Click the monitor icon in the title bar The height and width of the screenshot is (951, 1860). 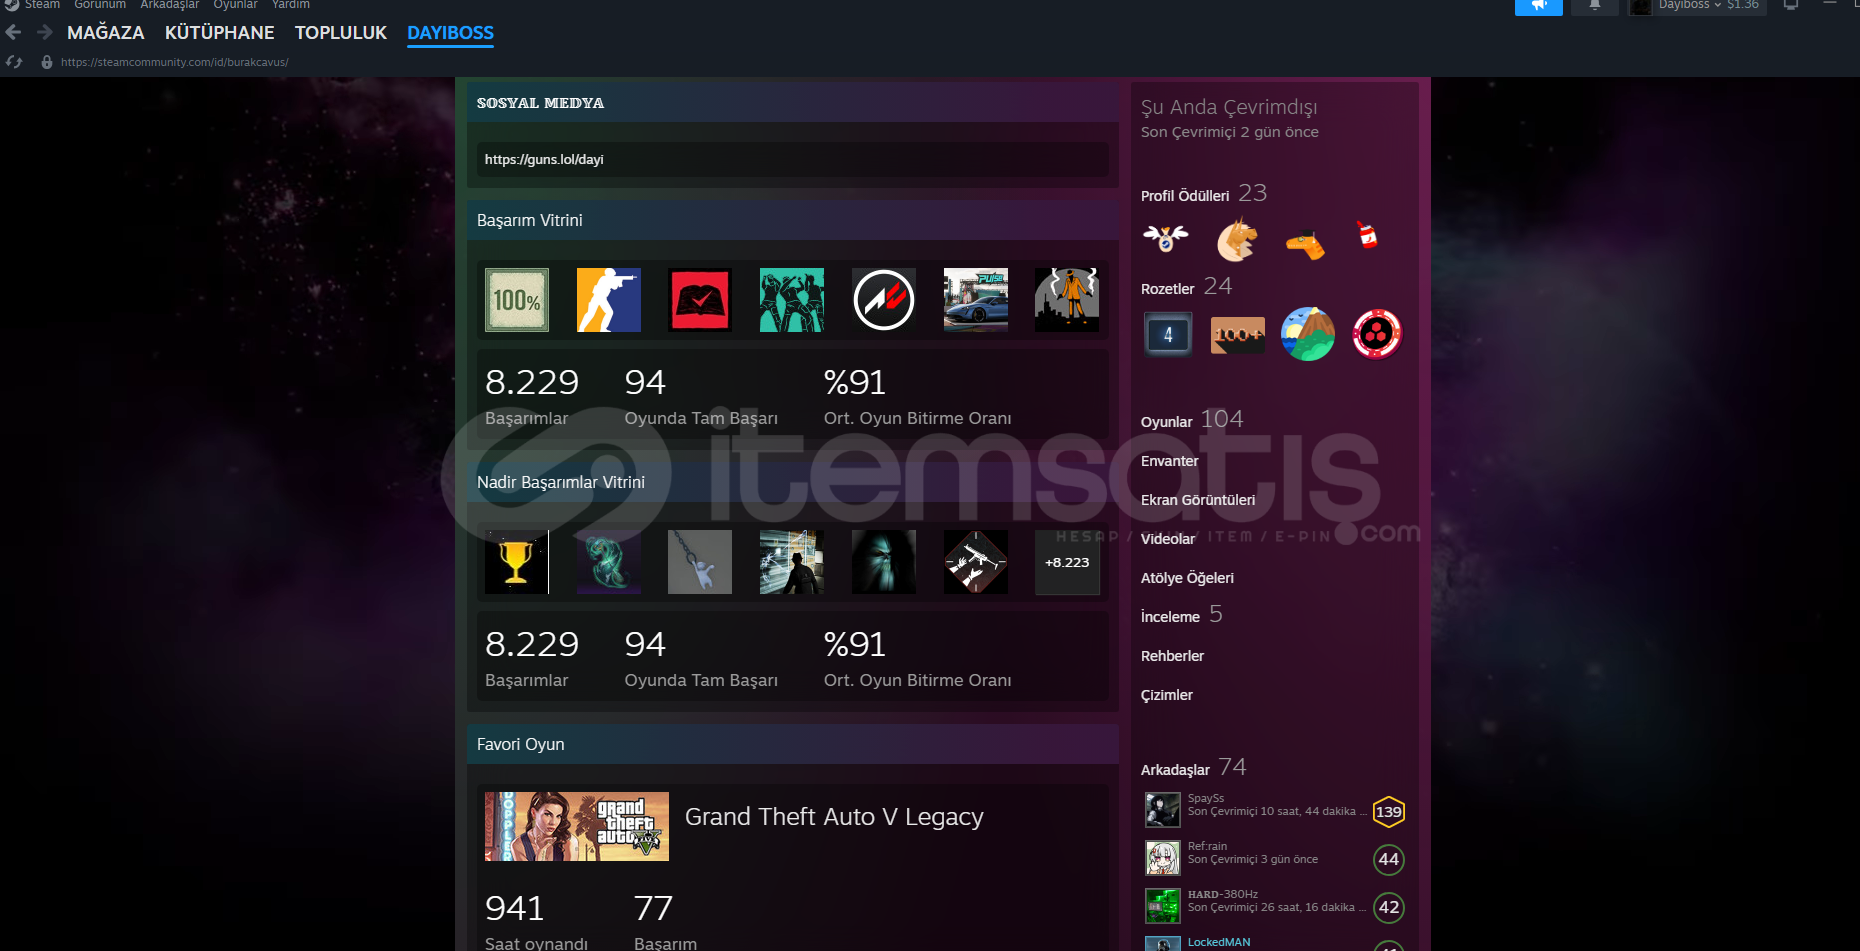tap(1791, 5)
